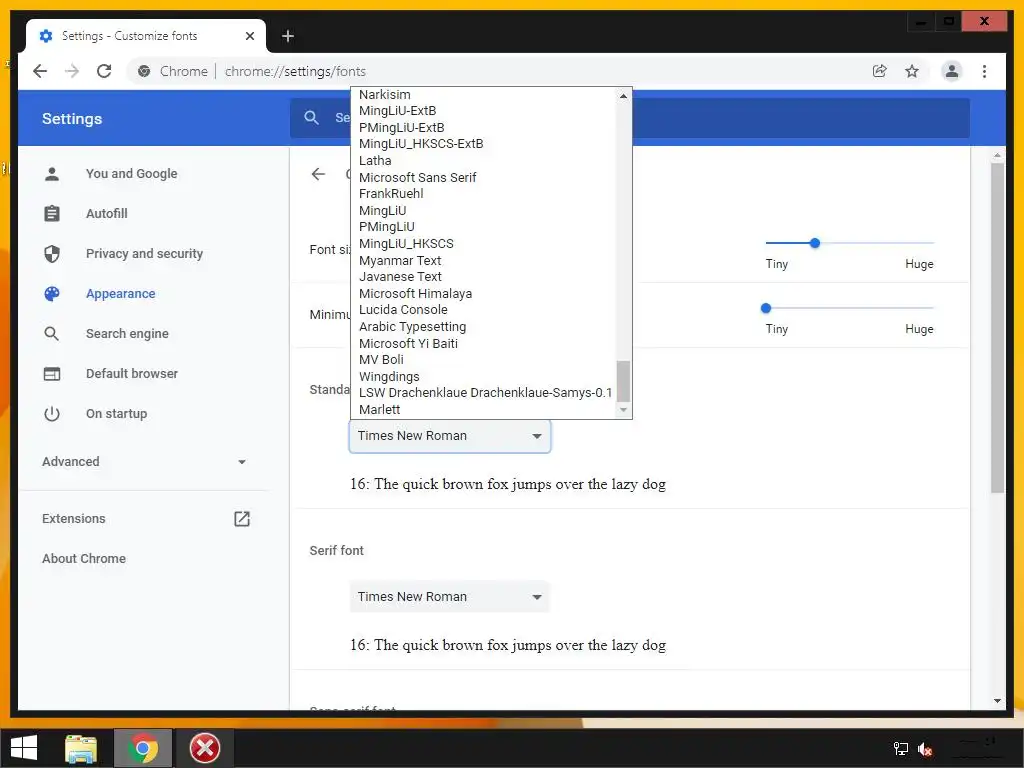1024x768 pixels.
Task: Select MV Boli font option
Action: 483,360
